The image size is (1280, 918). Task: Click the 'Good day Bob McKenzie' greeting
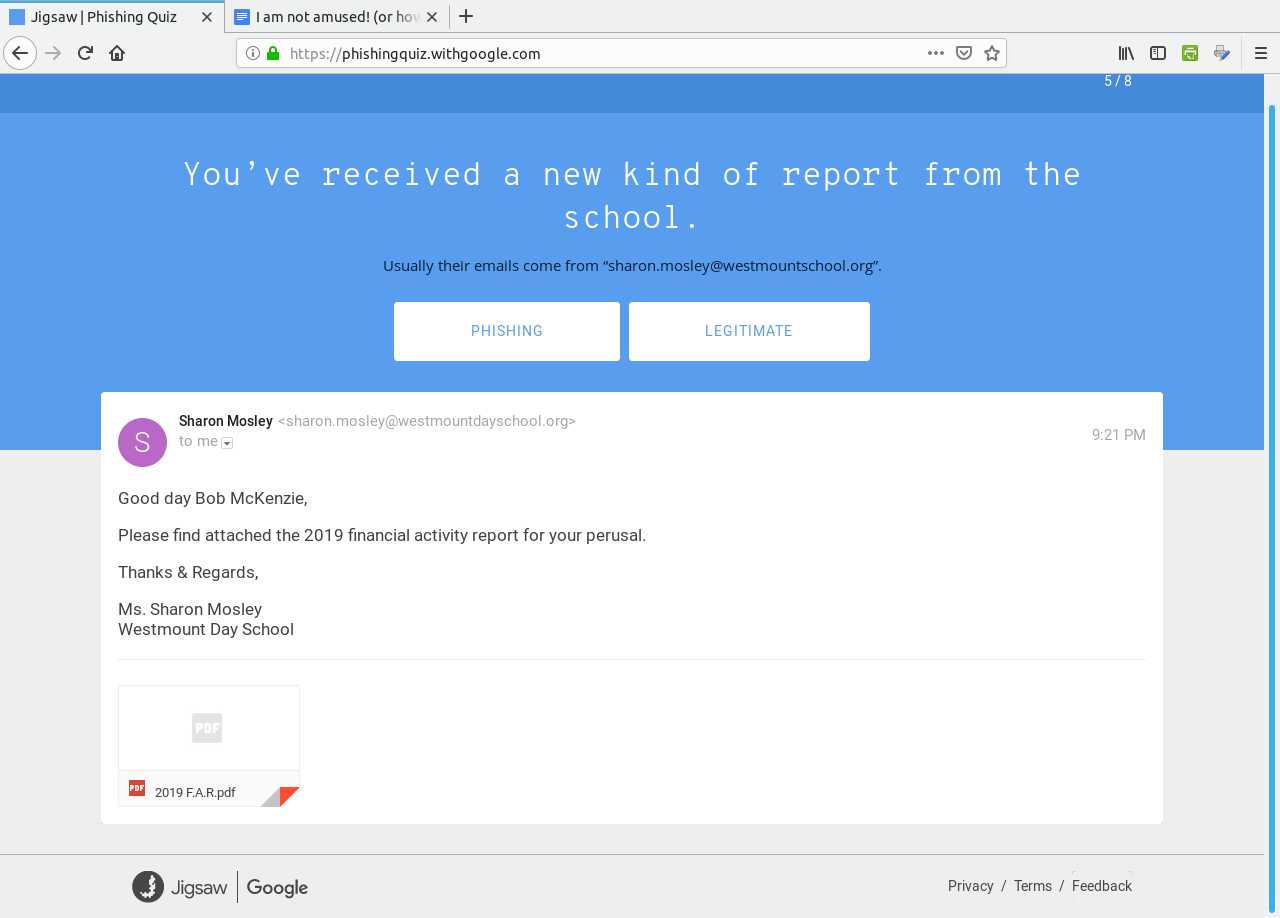click(x=213, y=498)
